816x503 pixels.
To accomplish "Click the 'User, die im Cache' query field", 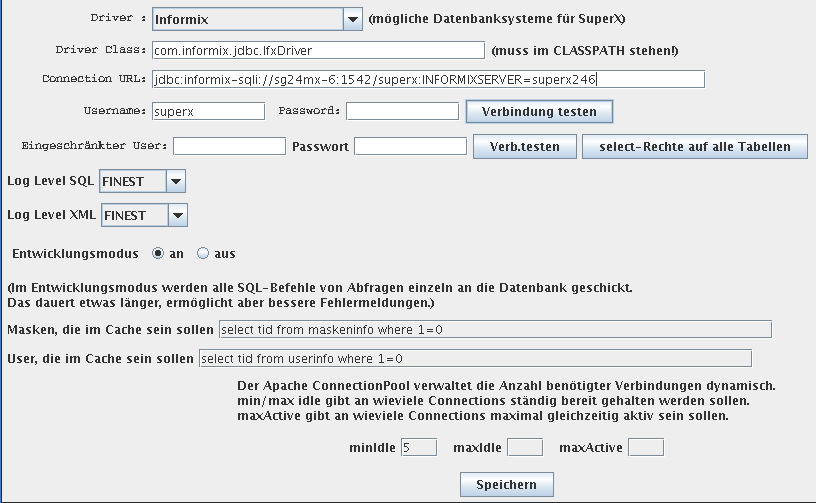I will click(475, 358).
